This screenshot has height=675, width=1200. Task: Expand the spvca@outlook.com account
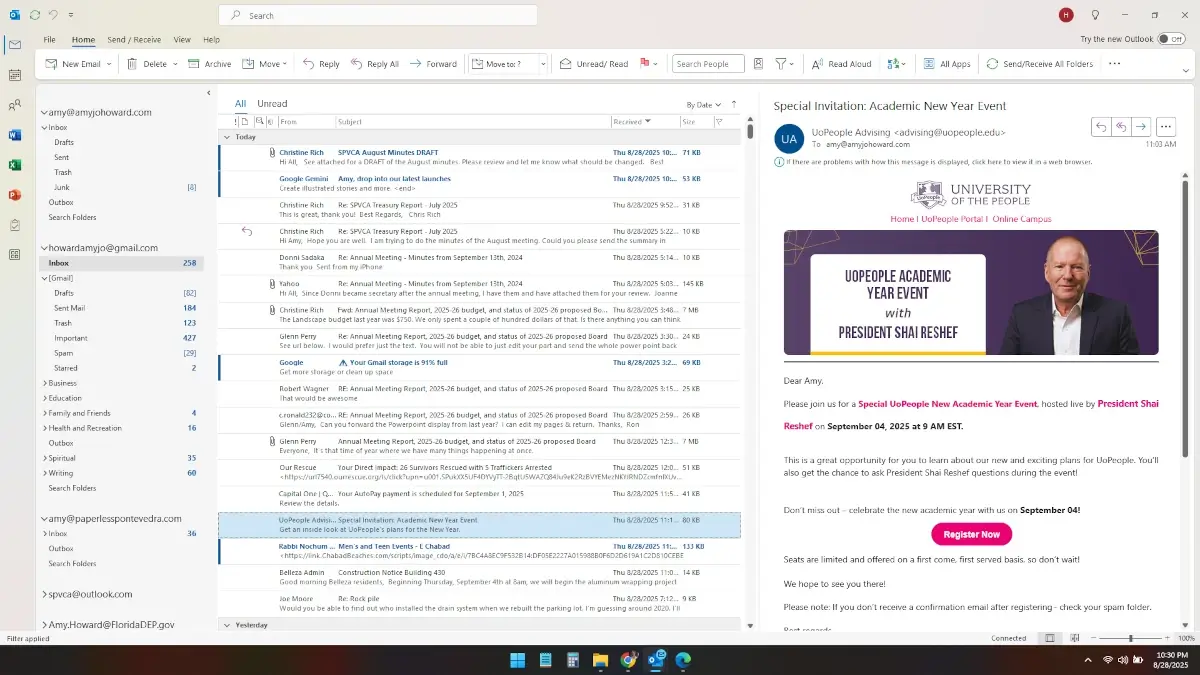(x=44, y=594)
